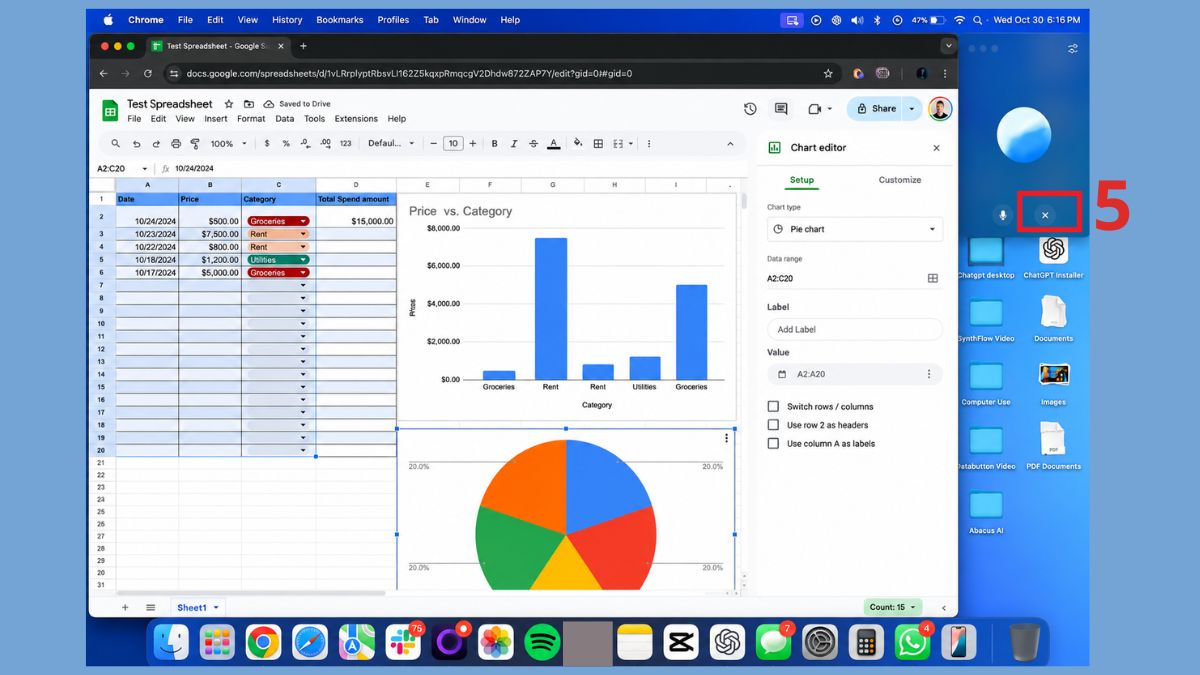This screenshot has height=675, width=1200.
Task: Print the spreadsheet using printer icon
Action: [176, 144]
